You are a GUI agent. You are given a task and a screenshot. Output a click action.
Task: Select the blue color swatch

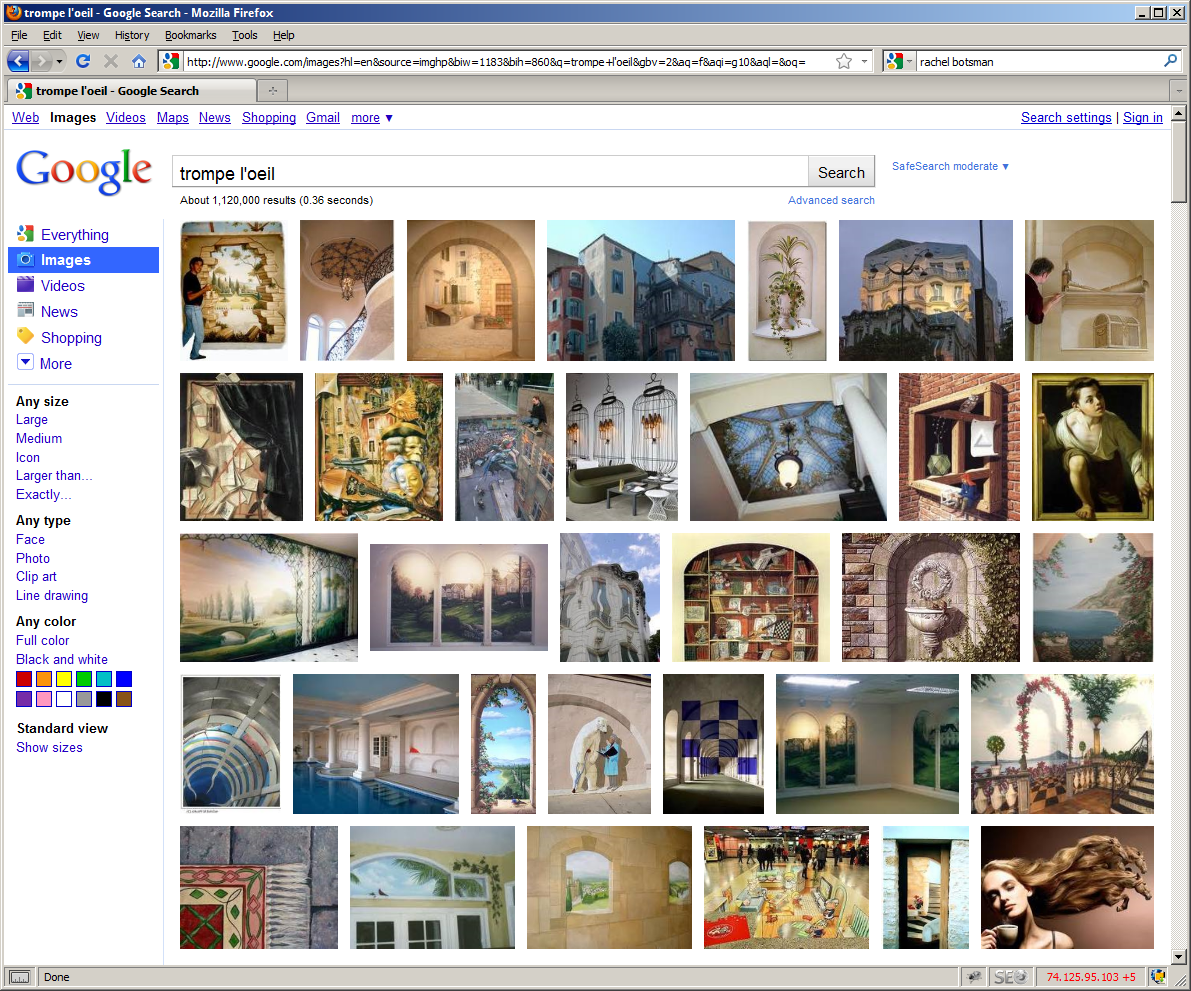coord(124,679)
